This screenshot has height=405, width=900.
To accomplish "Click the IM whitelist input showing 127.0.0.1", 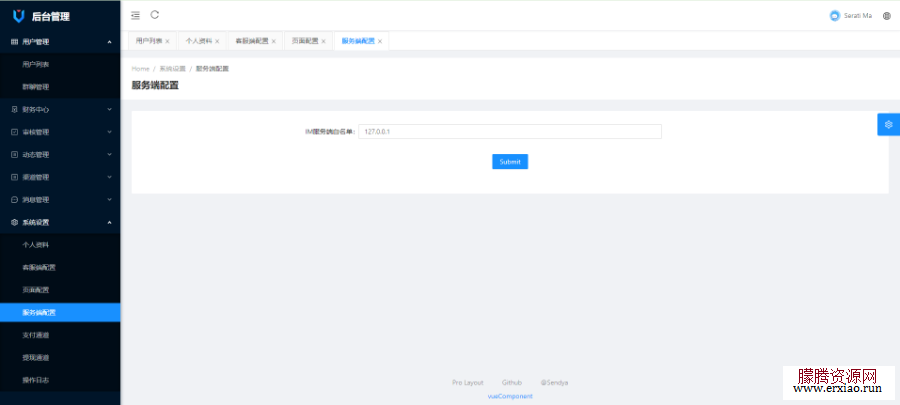I will pos(510,131).
